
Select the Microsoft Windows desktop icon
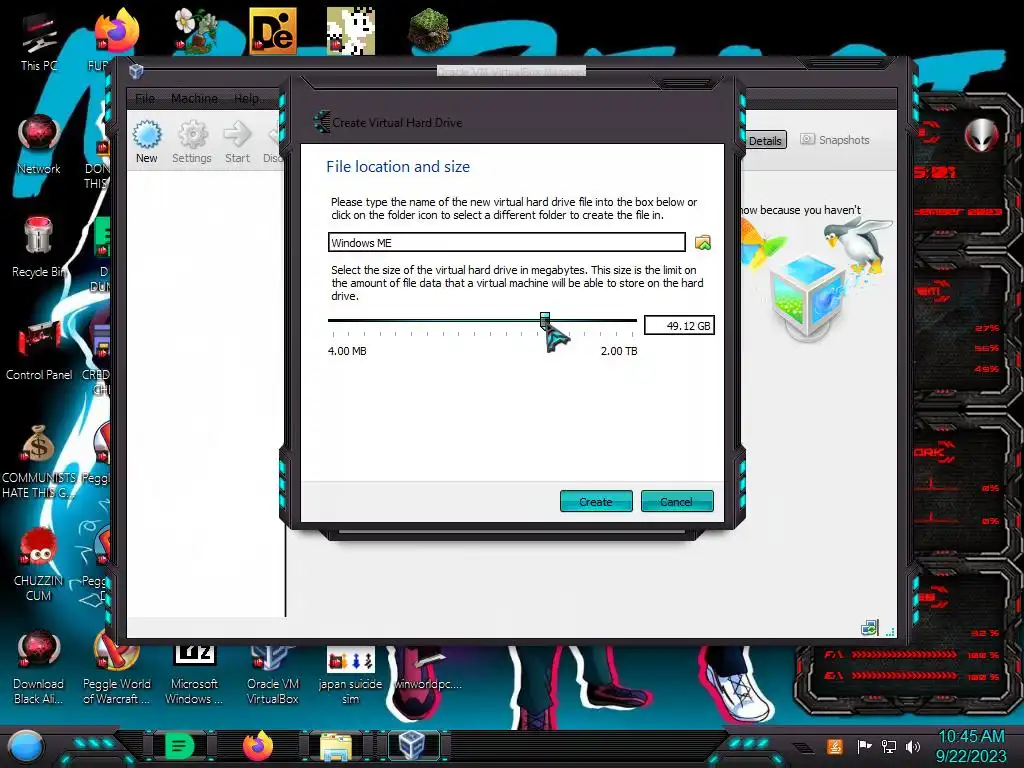click(194, 673)
